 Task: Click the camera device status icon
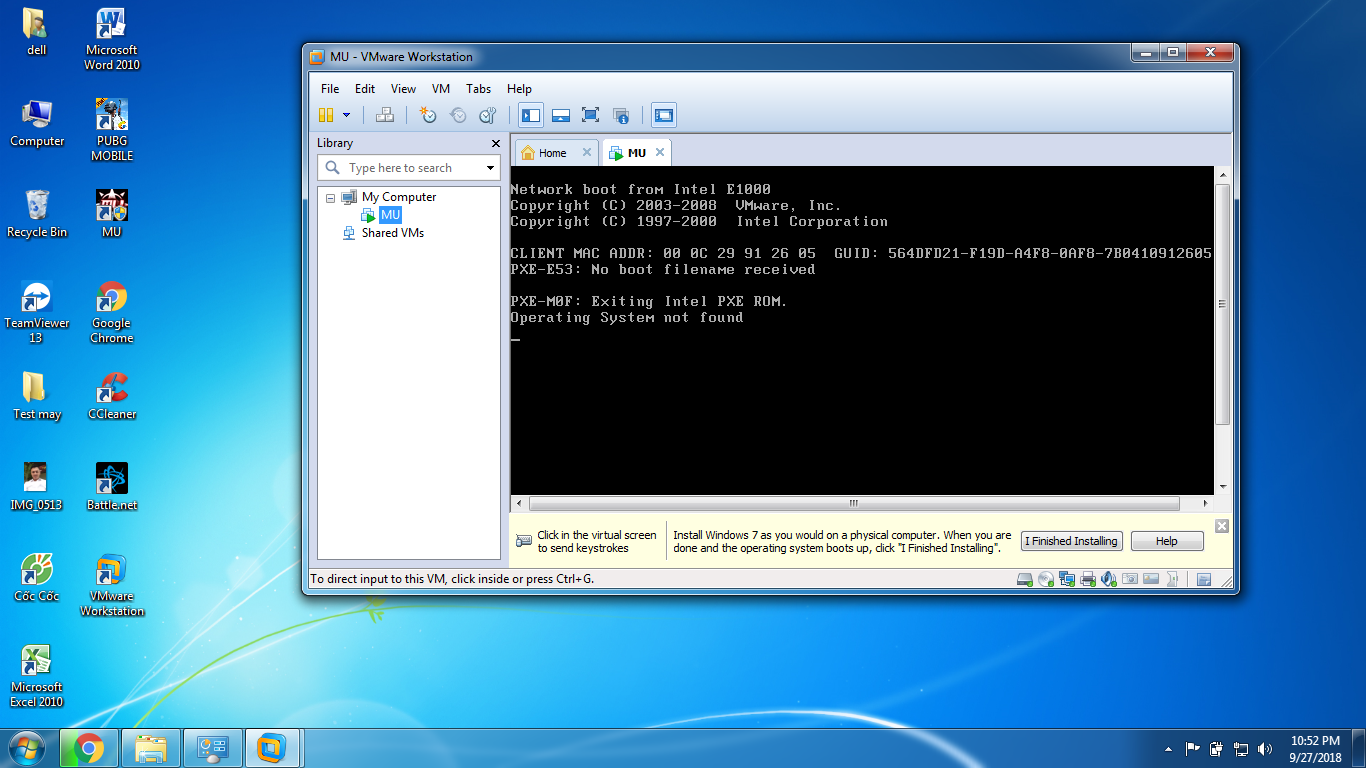click(1130, 579)
